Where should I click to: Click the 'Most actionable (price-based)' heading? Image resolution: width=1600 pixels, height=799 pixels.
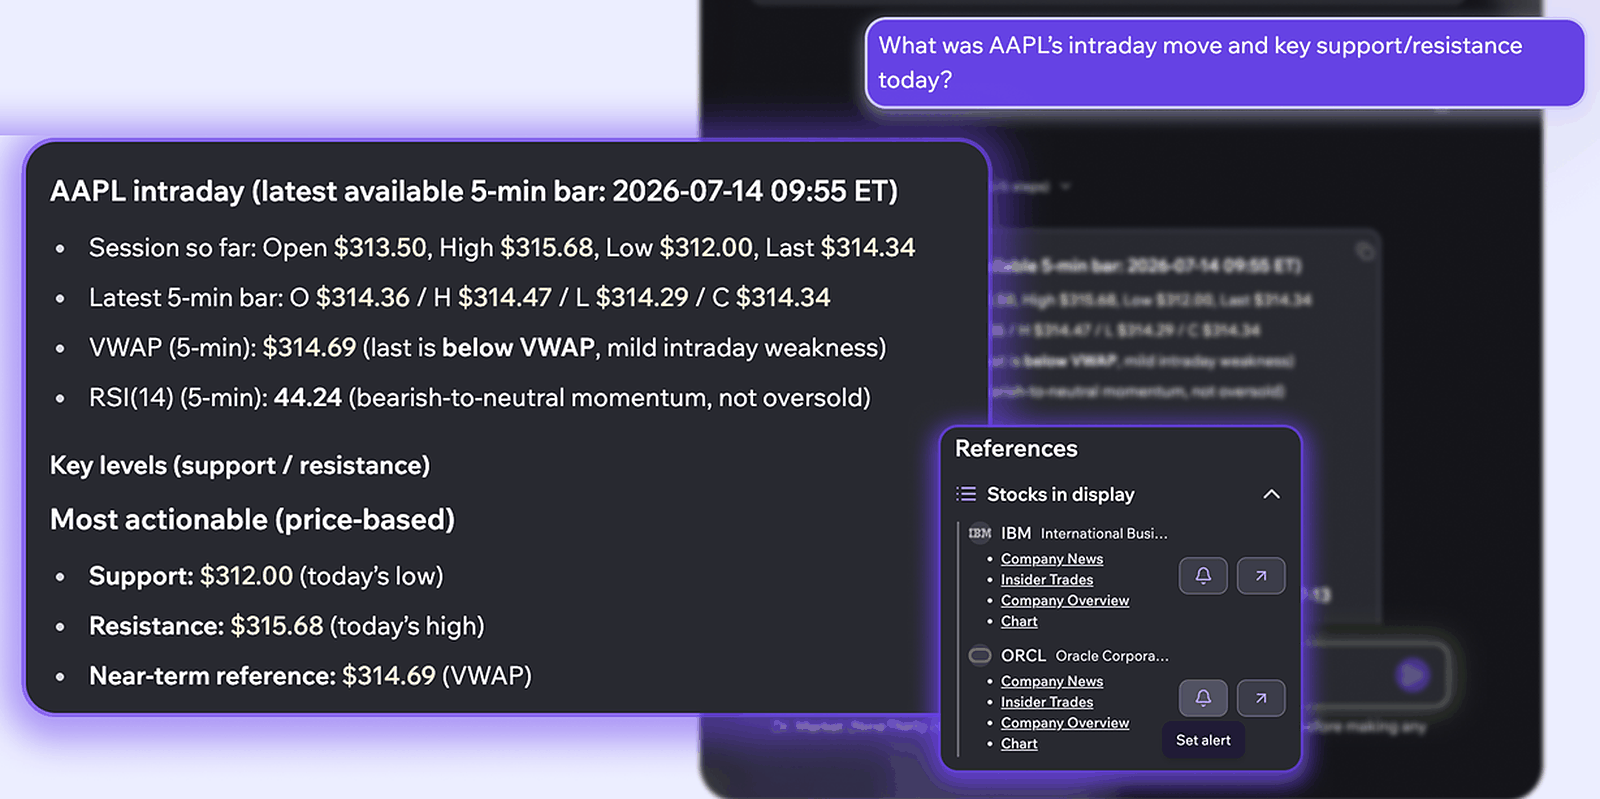pyautogui.click(x=252, y=520)
